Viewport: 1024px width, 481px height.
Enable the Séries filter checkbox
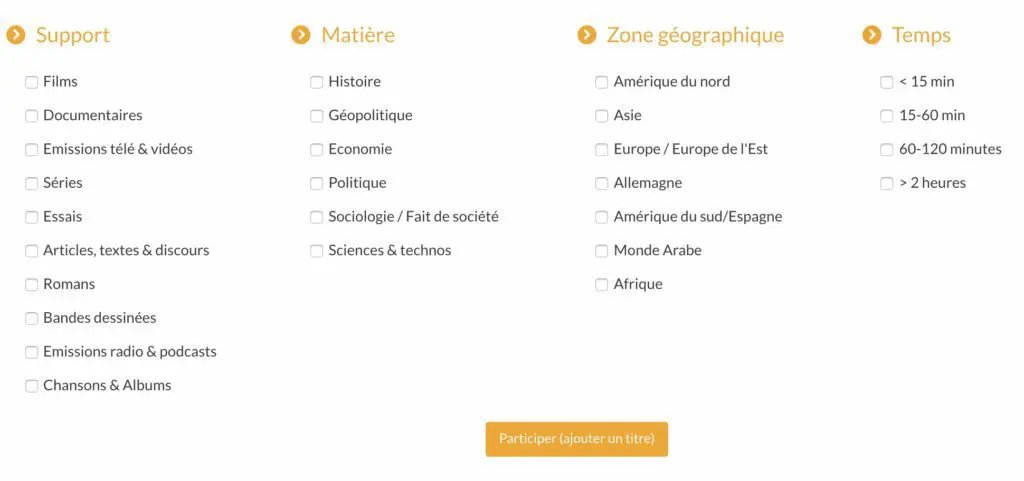pyautogui.click(x=32, y=183)
